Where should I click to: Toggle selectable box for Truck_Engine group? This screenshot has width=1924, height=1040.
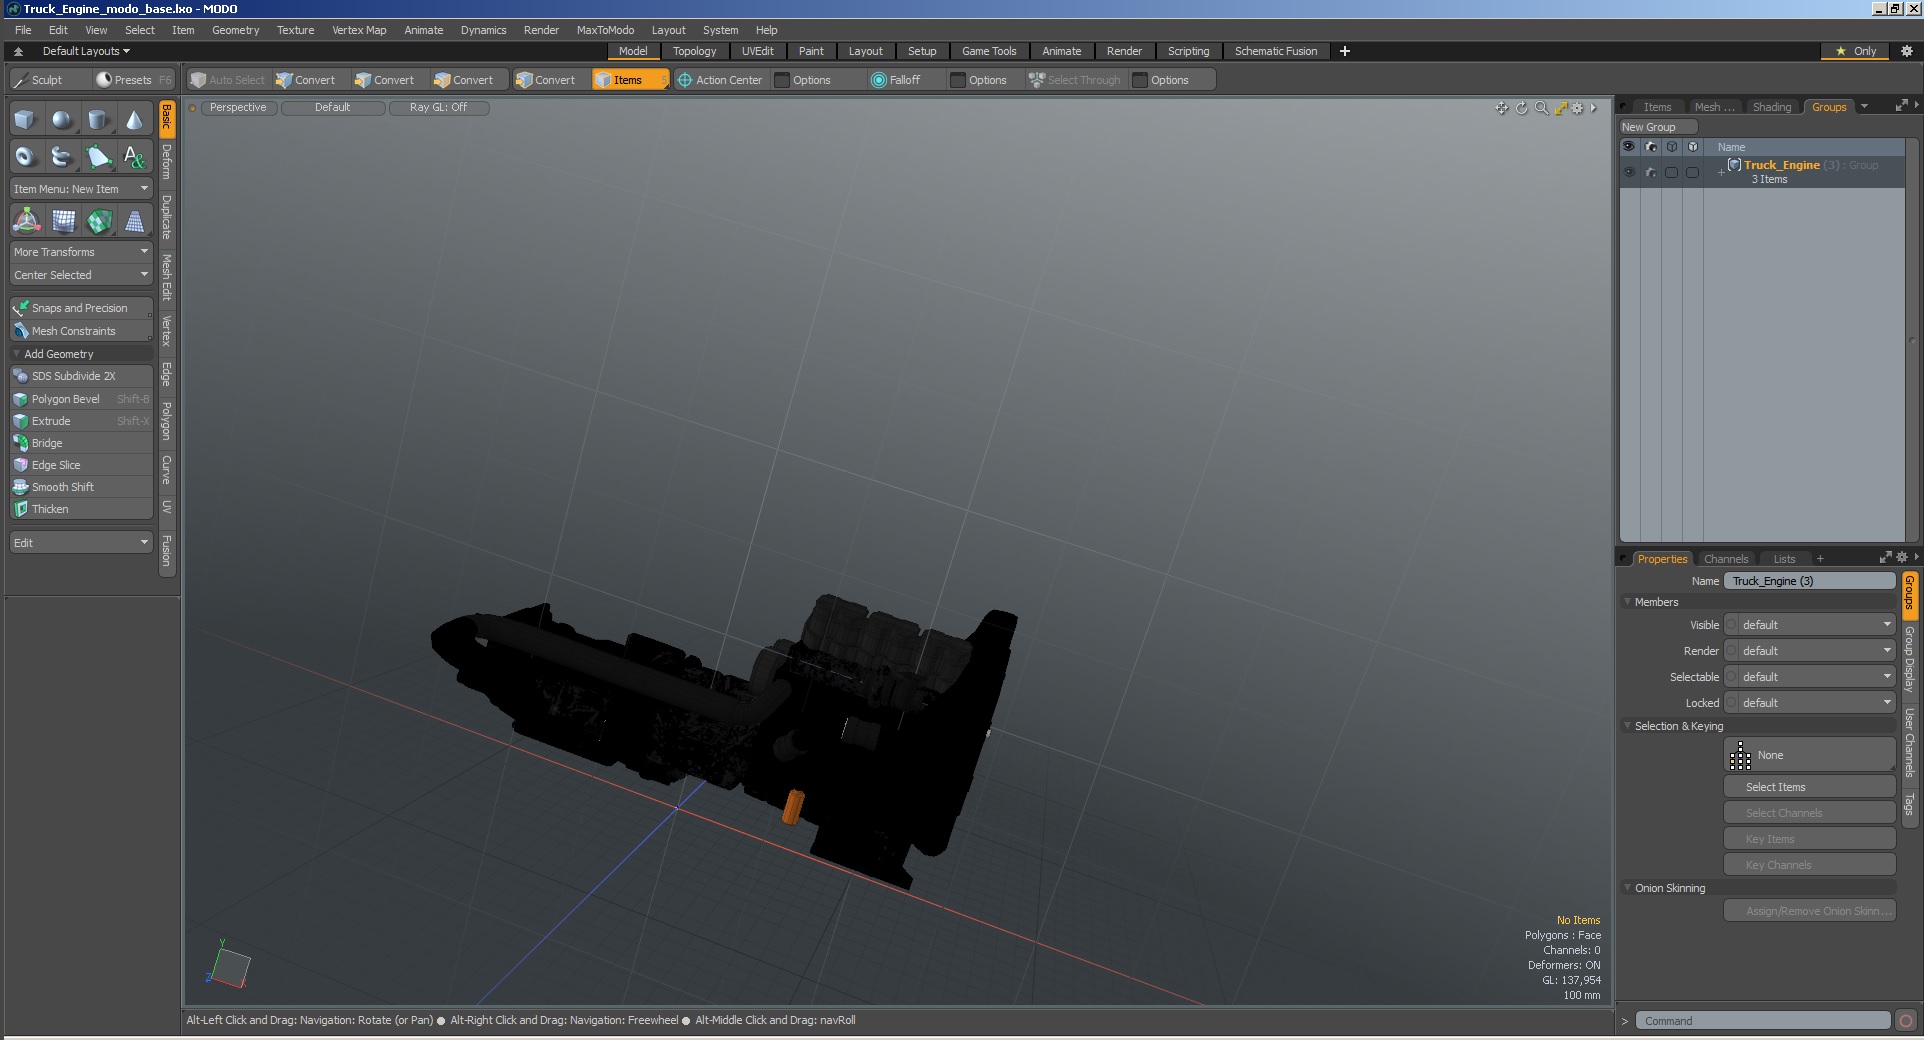tap(1671, 172)
